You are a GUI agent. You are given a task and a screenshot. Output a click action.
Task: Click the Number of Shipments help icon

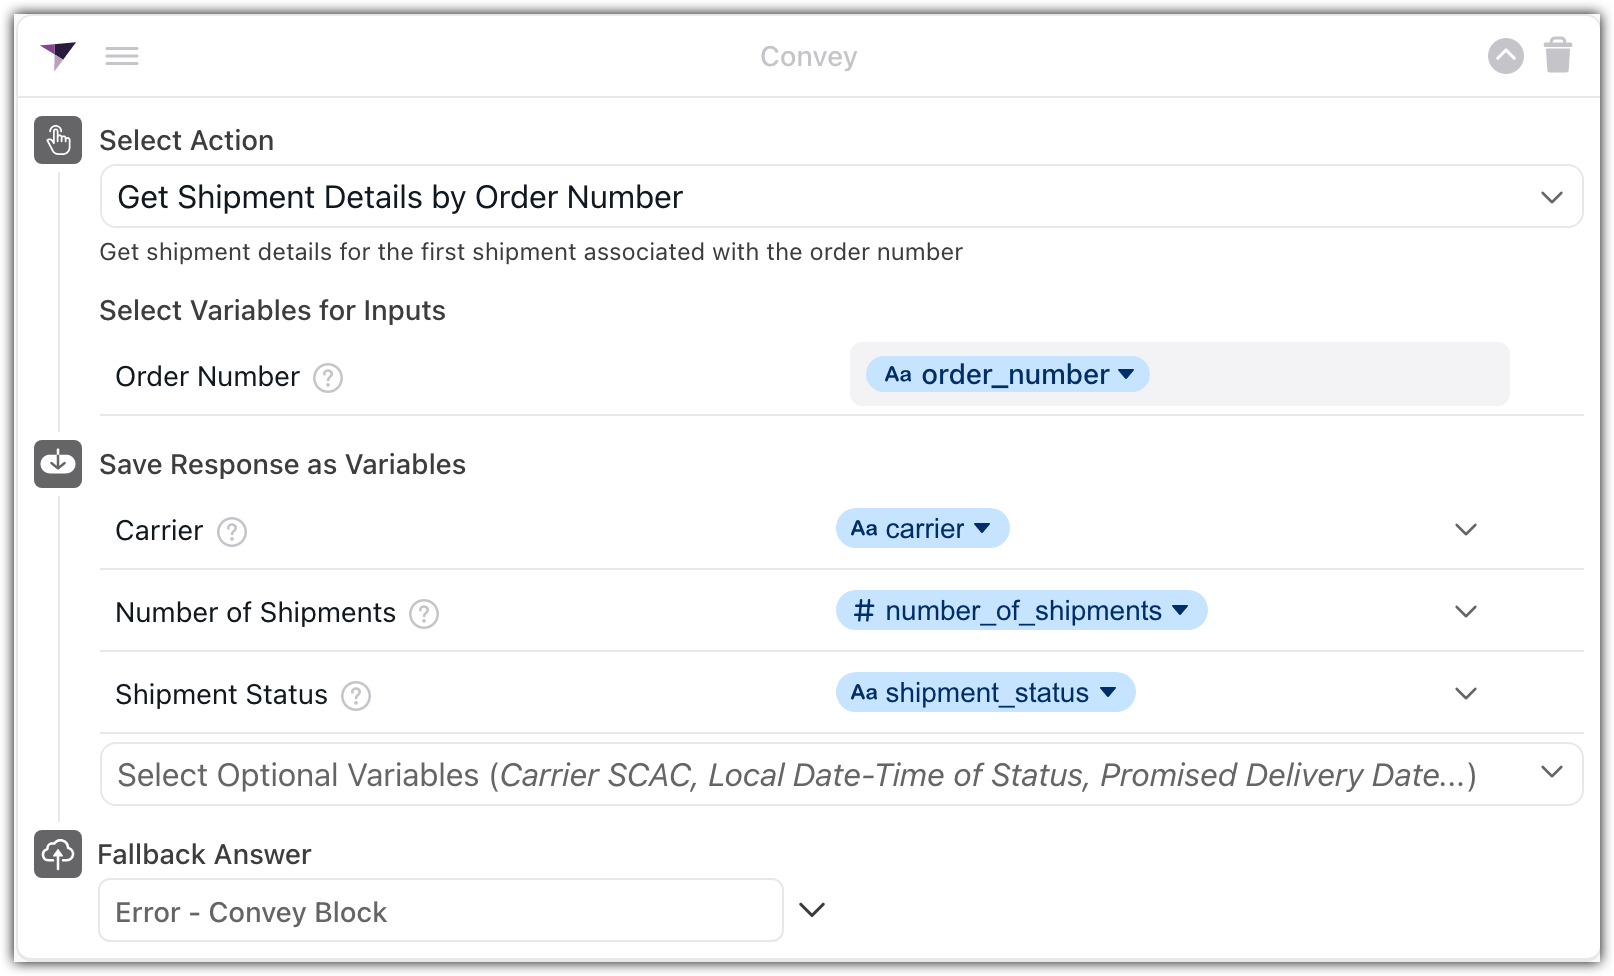click(x=424, y=614)
